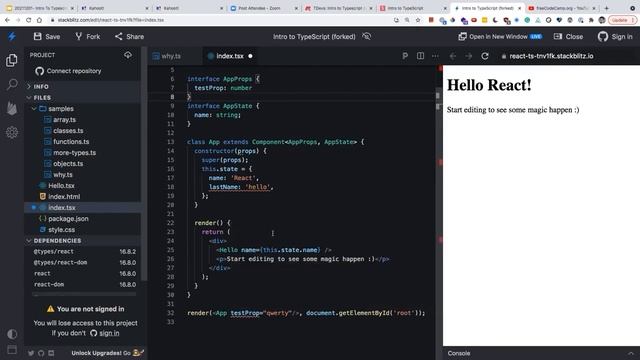This screenshot has height=360, width=640.
Task: Collapse the FILES section
Action: [82, 98]
